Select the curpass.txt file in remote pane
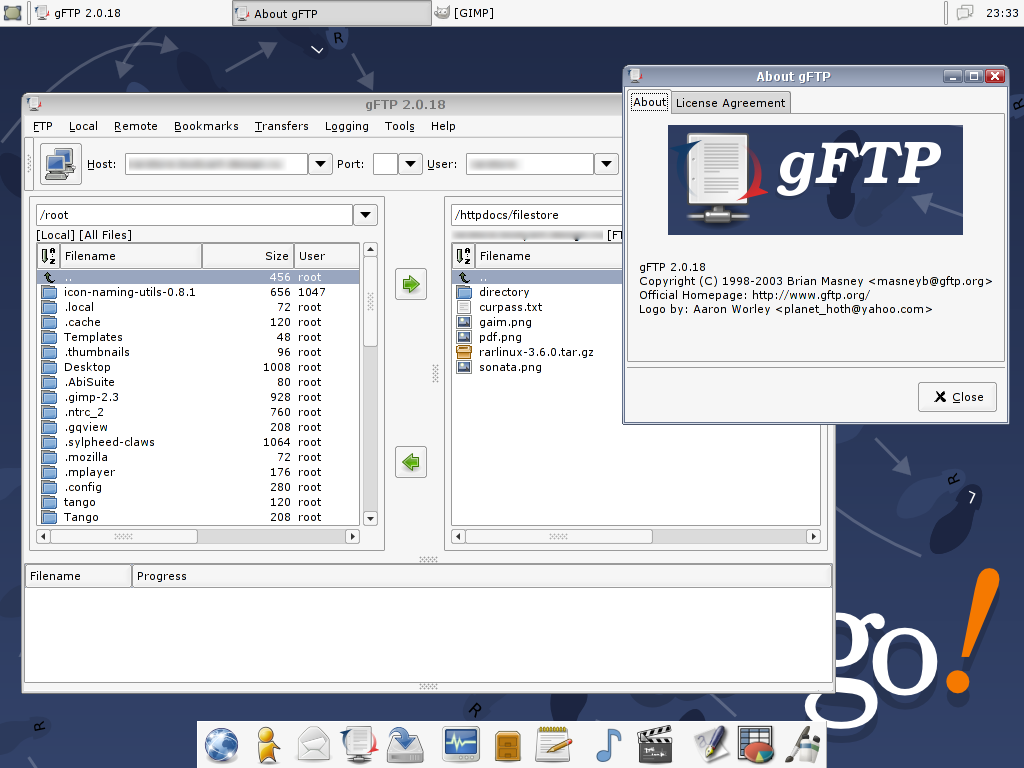The height and width of the screenshot is (768, 1024). pos(511,307)
